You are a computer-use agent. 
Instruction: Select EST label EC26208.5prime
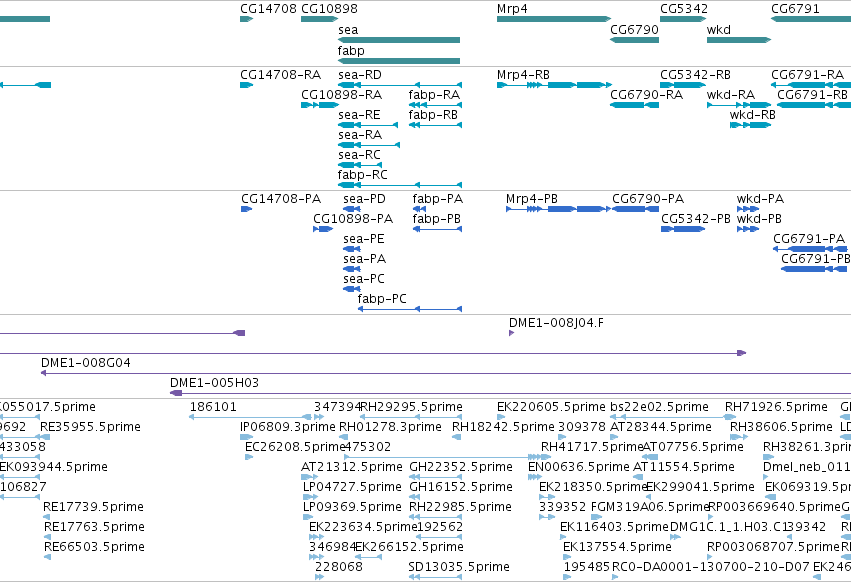tap(295, 447)
